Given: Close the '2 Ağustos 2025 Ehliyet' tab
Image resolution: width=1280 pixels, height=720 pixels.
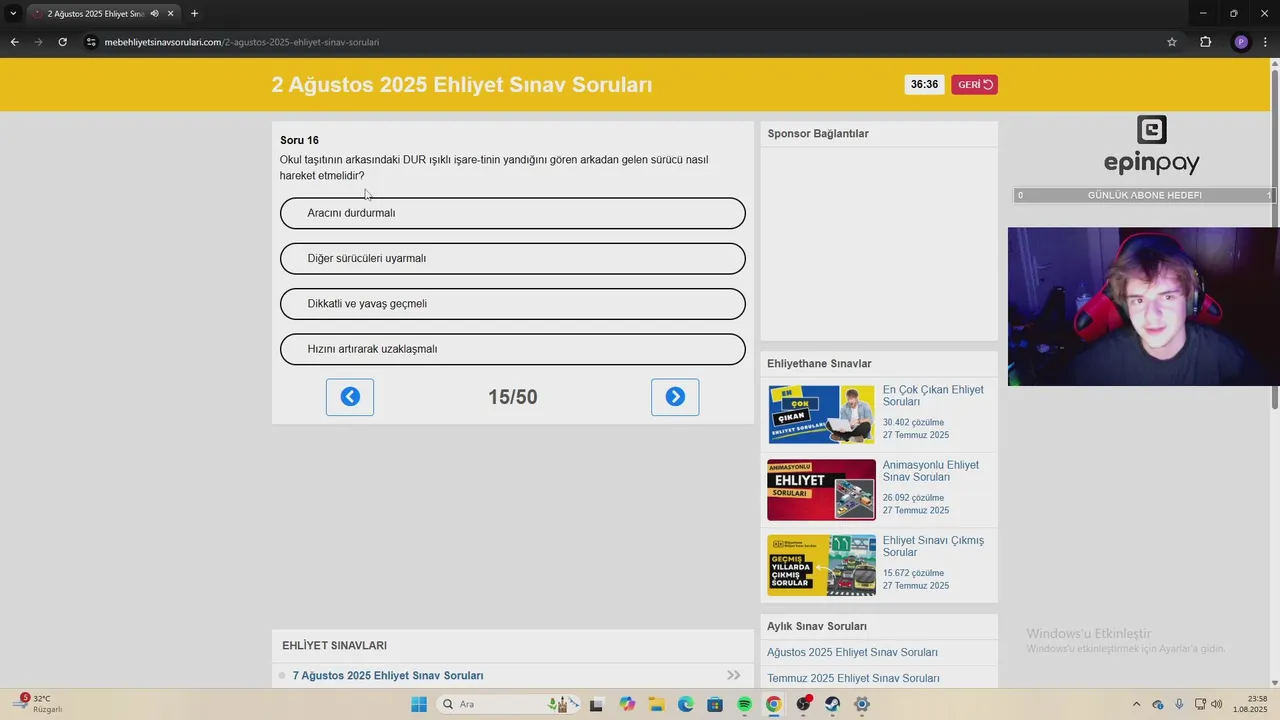Looking at the screenshot, I should (171, 14).
